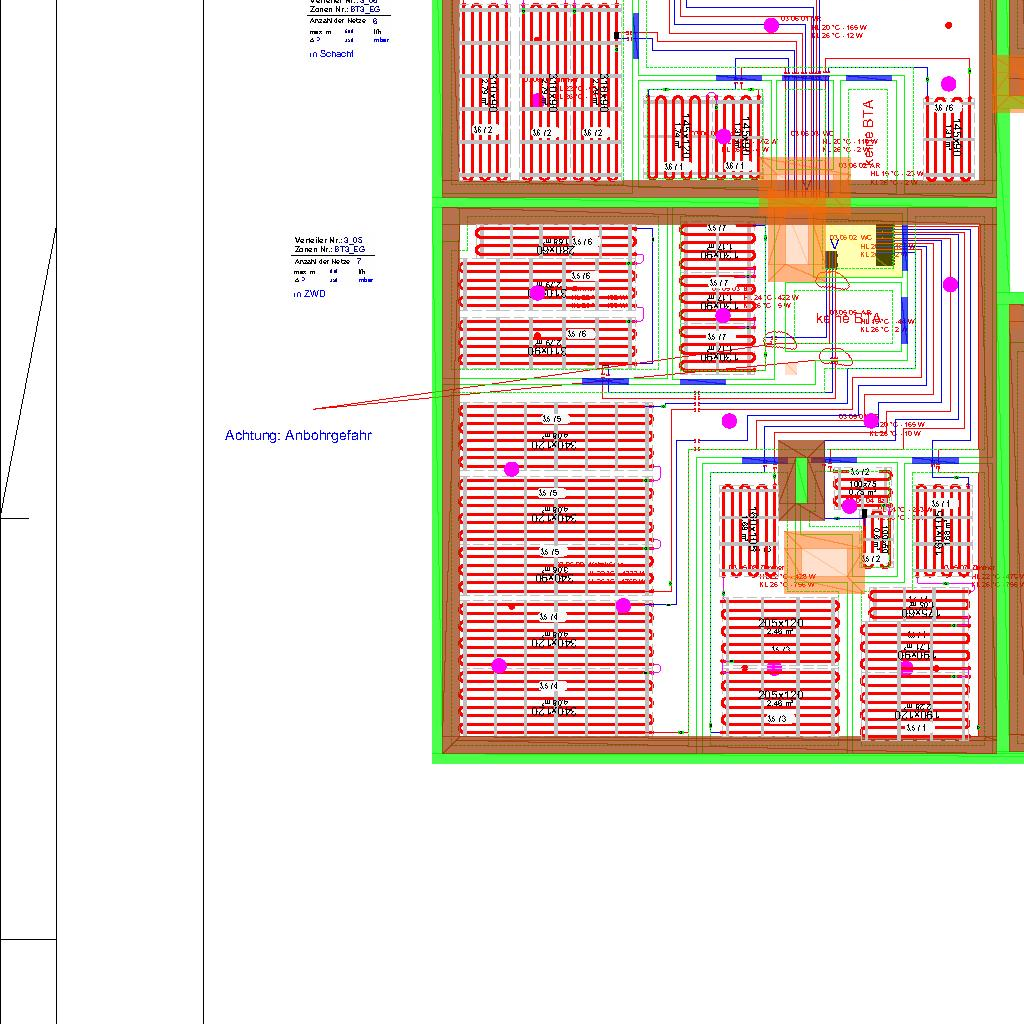Select the 'Anzahl der Netze 7' row

[x=328, y=260]
